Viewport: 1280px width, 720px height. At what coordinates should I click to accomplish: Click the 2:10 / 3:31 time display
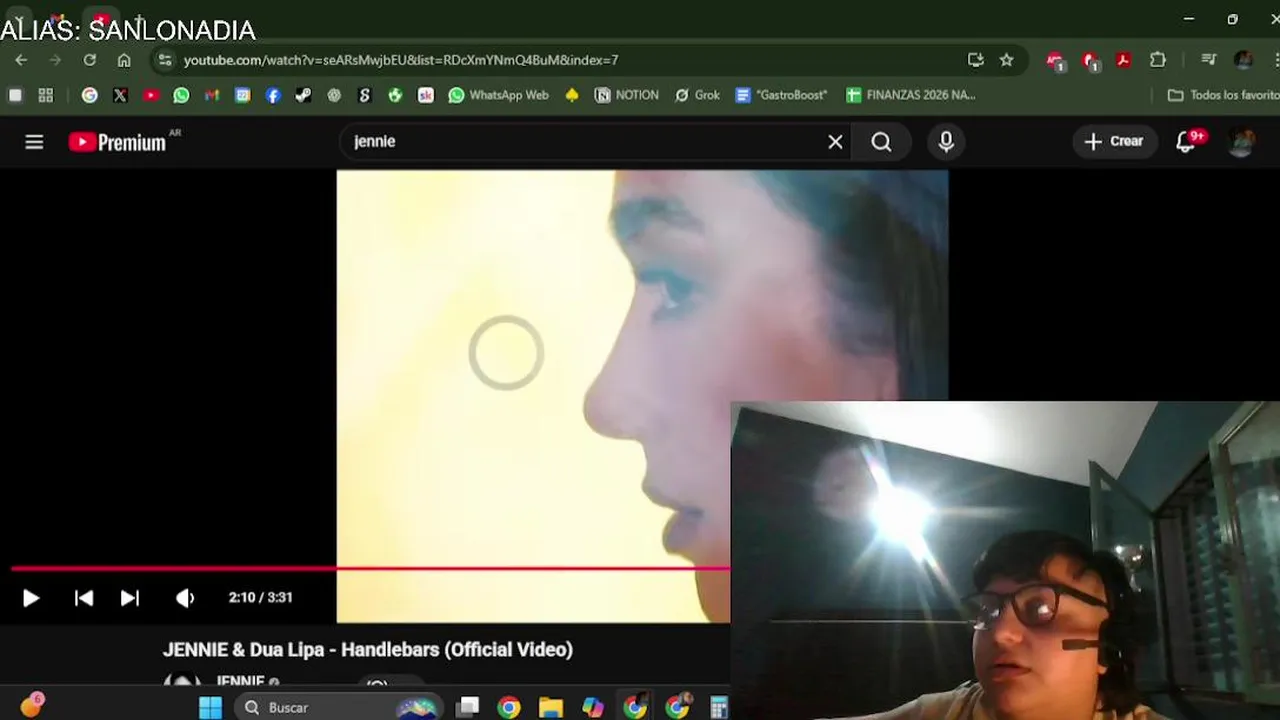point(260,597)
